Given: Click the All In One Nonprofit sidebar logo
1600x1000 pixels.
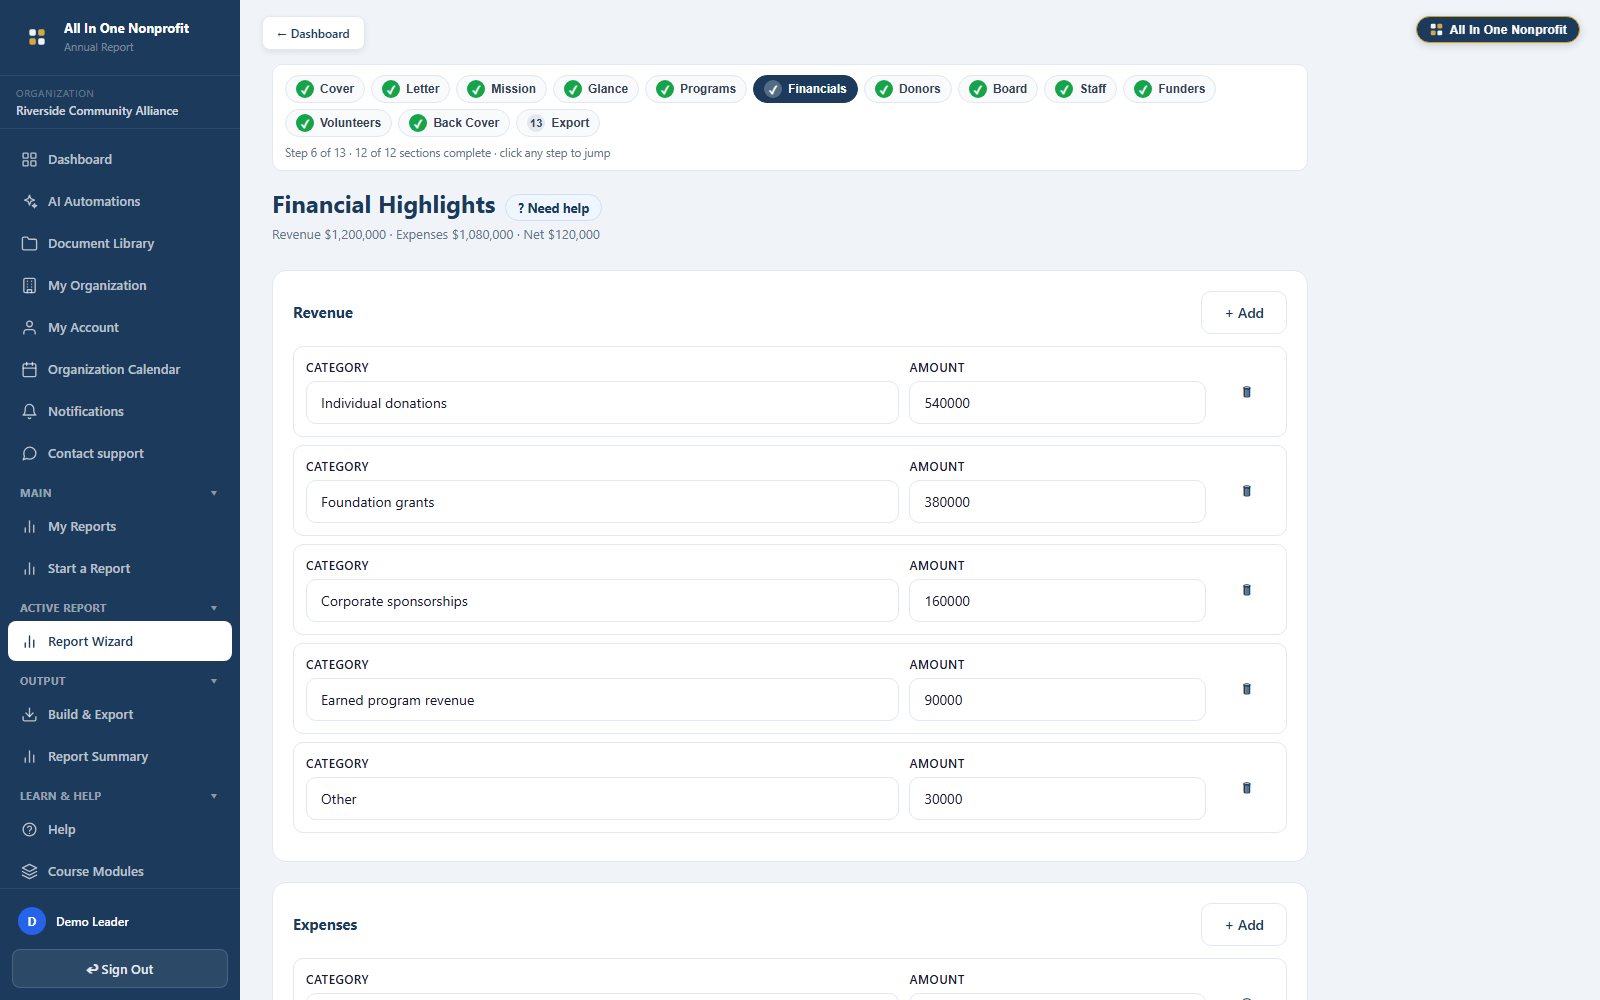Looking at the screenshot, I should (x=37, y=37).
